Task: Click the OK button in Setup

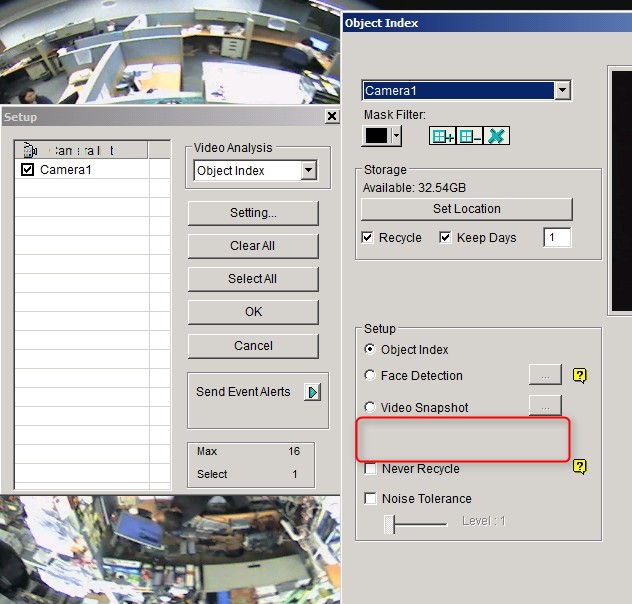Action: pos(253,312)
